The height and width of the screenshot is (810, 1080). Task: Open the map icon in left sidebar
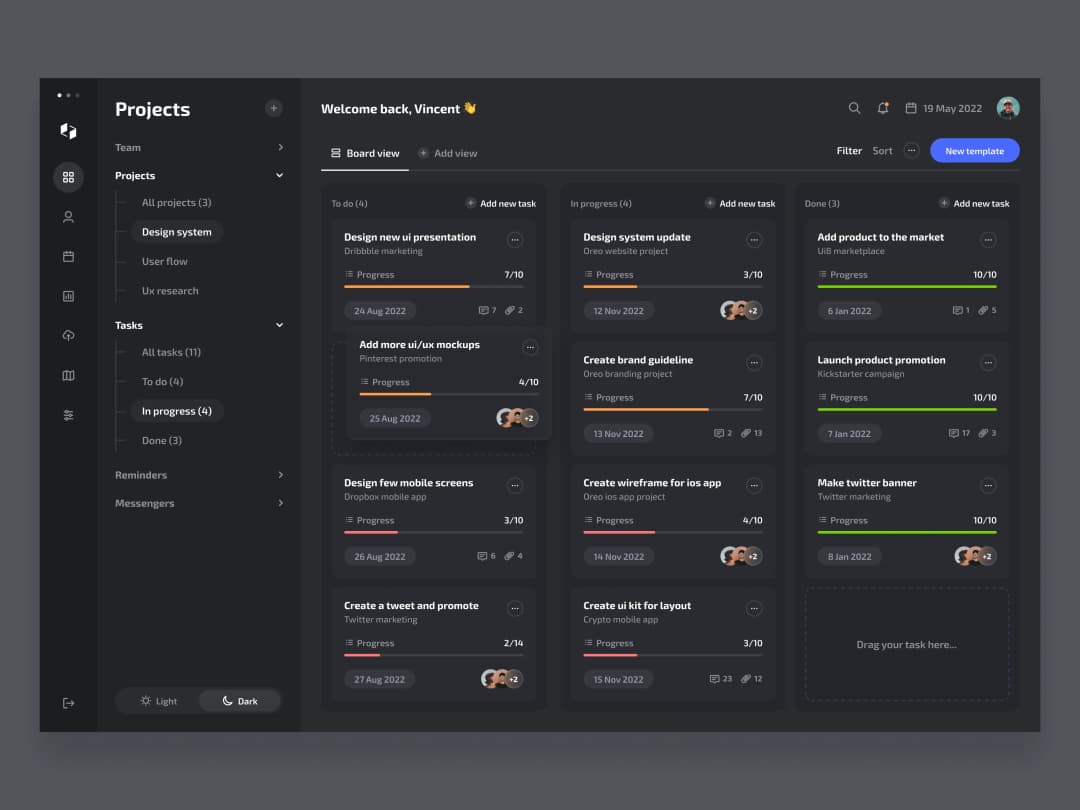(x=68, y=376)
